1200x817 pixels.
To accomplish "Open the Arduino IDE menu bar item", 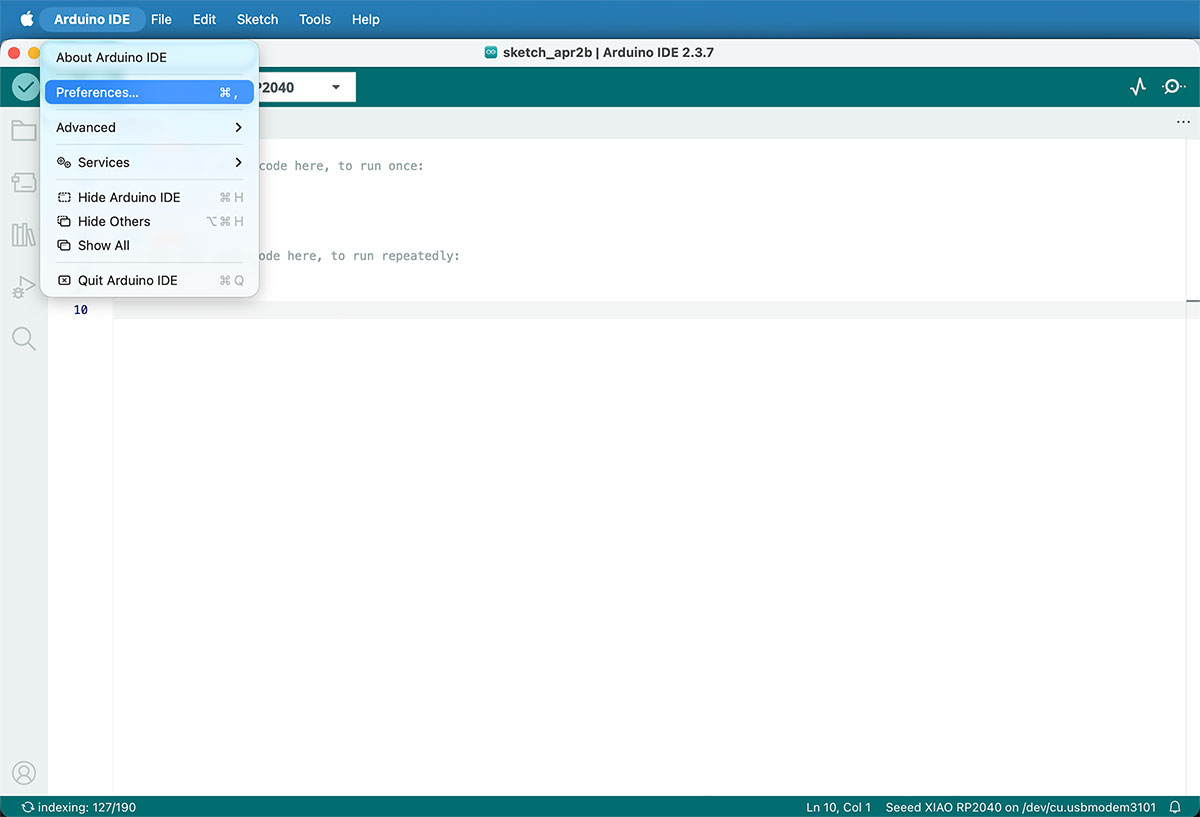I will click(x=92, y=19).
